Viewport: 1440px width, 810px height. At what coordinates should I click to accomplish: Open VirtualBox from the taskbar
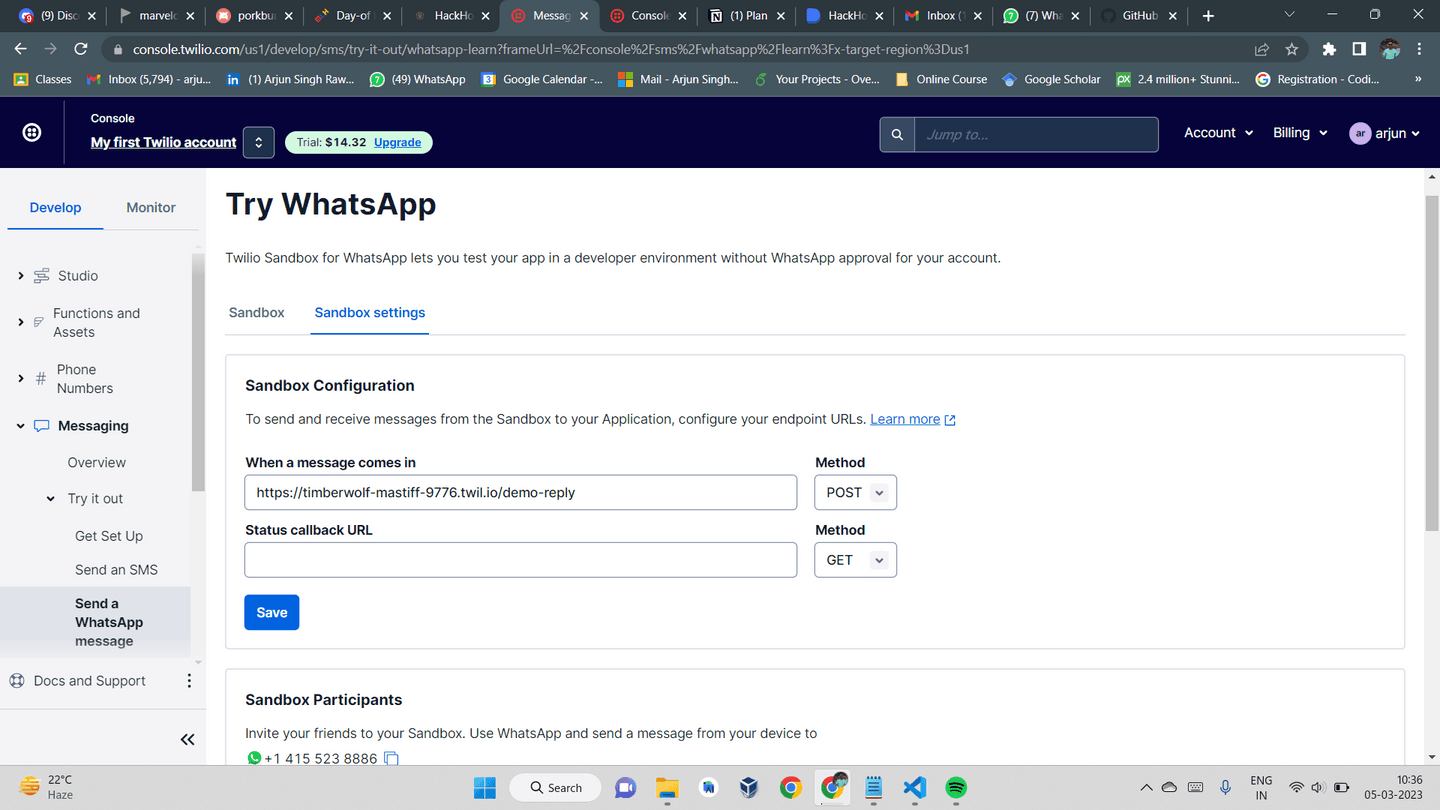coord(749,788)
